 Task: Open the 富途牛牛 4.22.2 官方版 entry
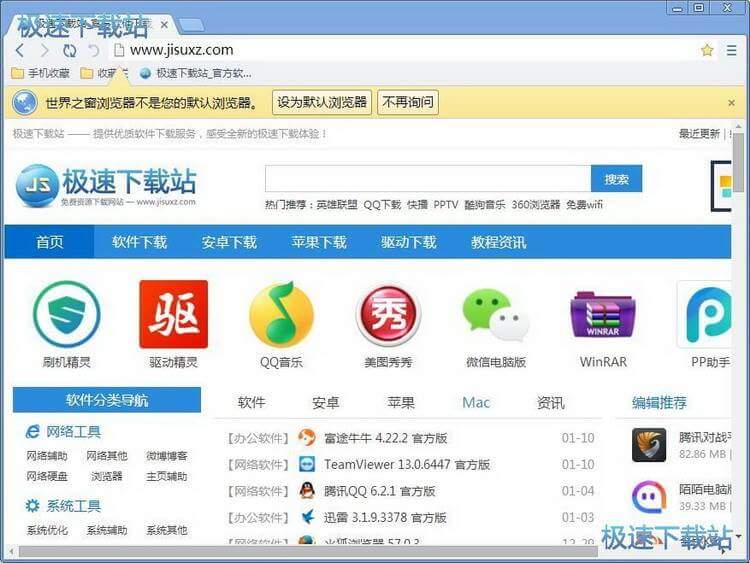[x=386, y=438]
